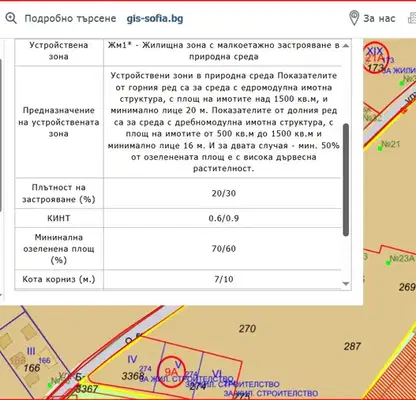Click map parcel number 3368
Screen dimensions: 416x400
(133, 376)
